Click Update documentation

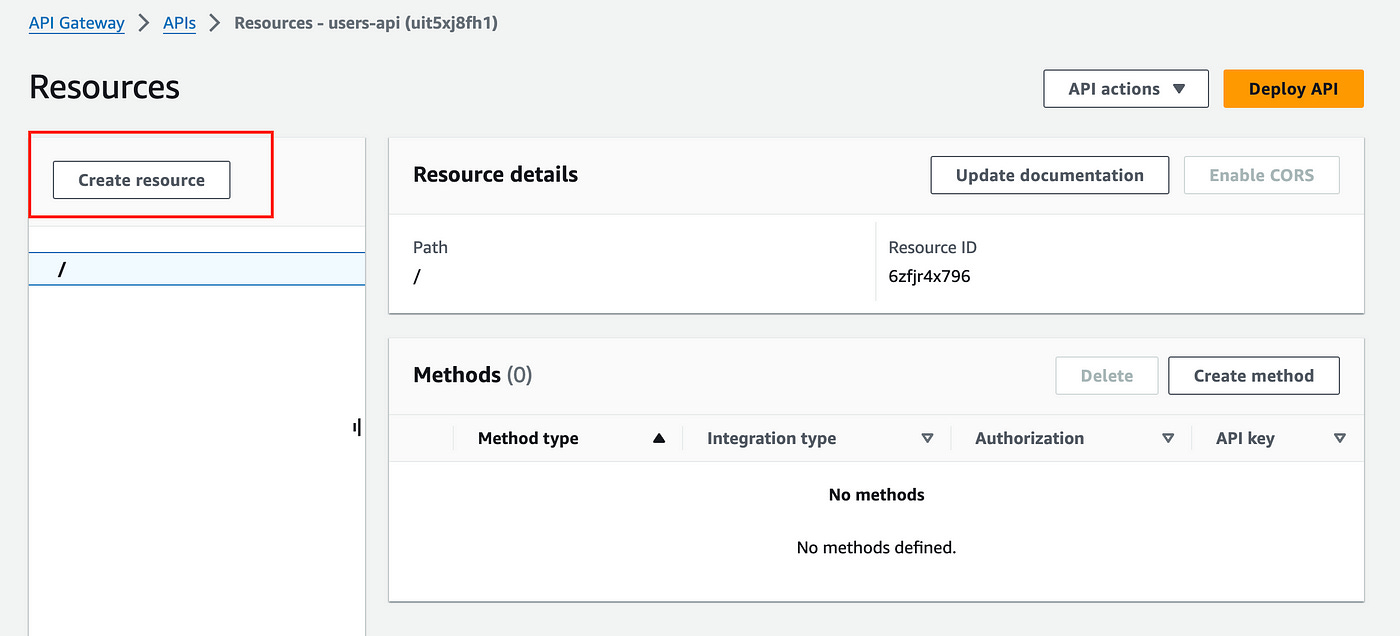(1049, 175)
